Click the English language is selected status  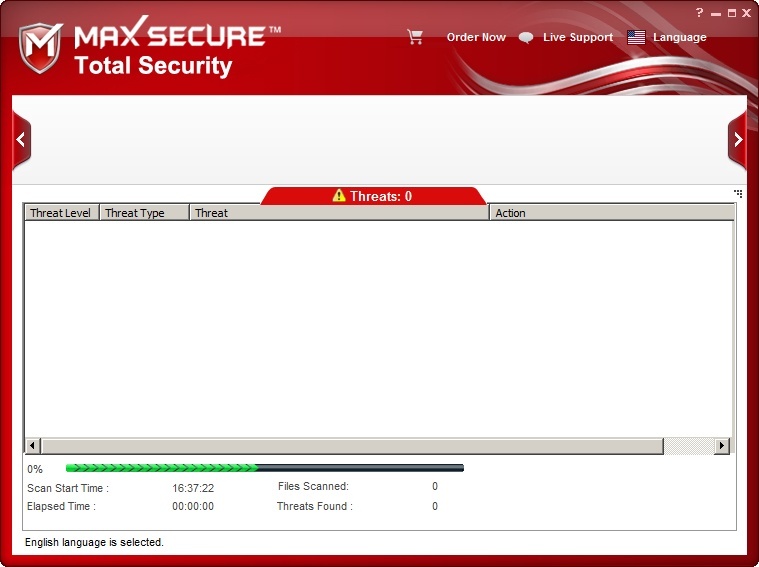tap(94, 542)
